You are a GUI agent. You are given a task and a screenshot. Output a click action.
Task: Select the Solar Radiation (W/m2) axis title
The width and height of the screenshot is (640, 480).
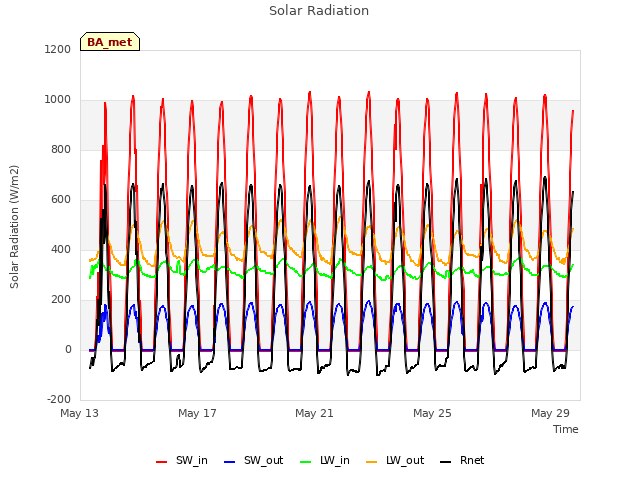tap(14, 227)
